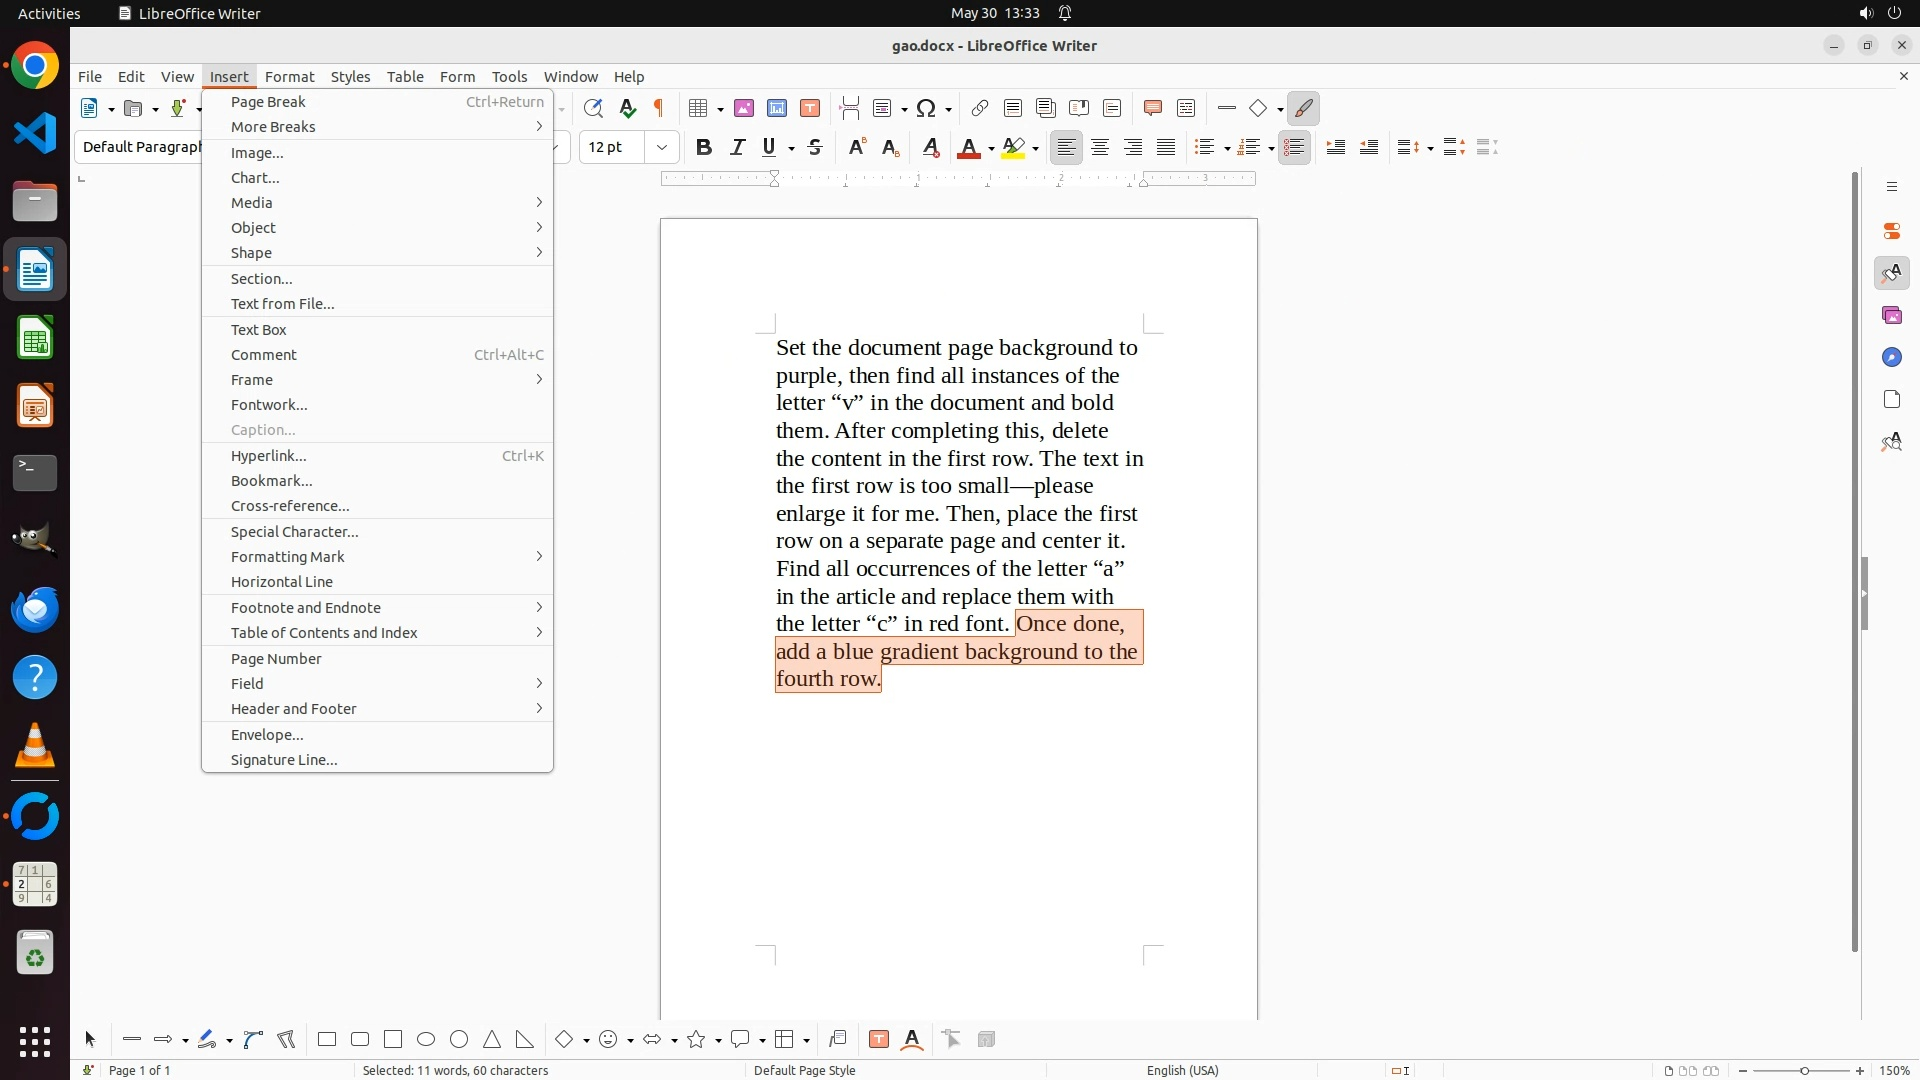Toggle Bold formatting on
Viewport: 1920px width, 1080px height.
[704, 147]
